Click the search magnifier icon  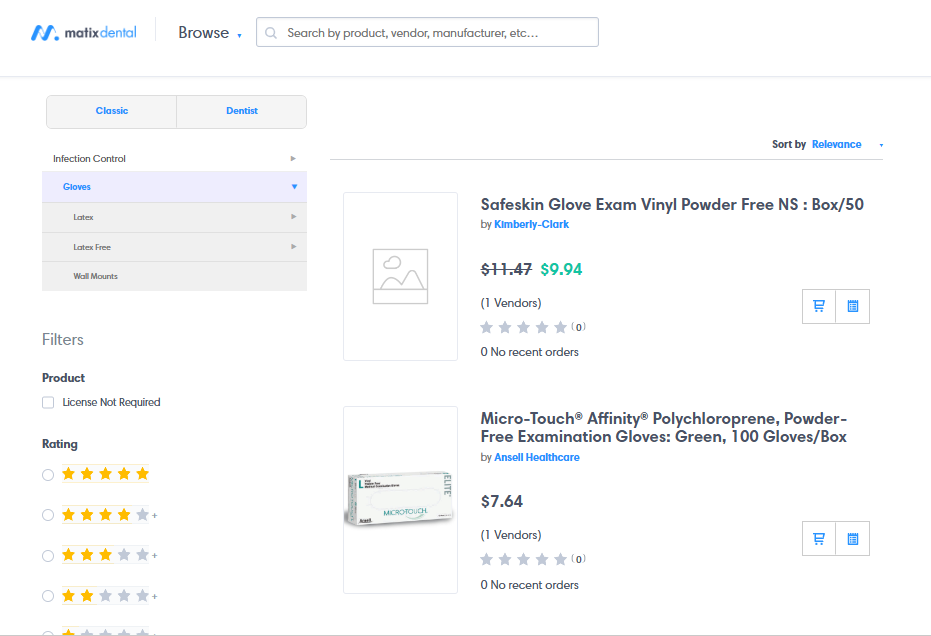[271, 33]
